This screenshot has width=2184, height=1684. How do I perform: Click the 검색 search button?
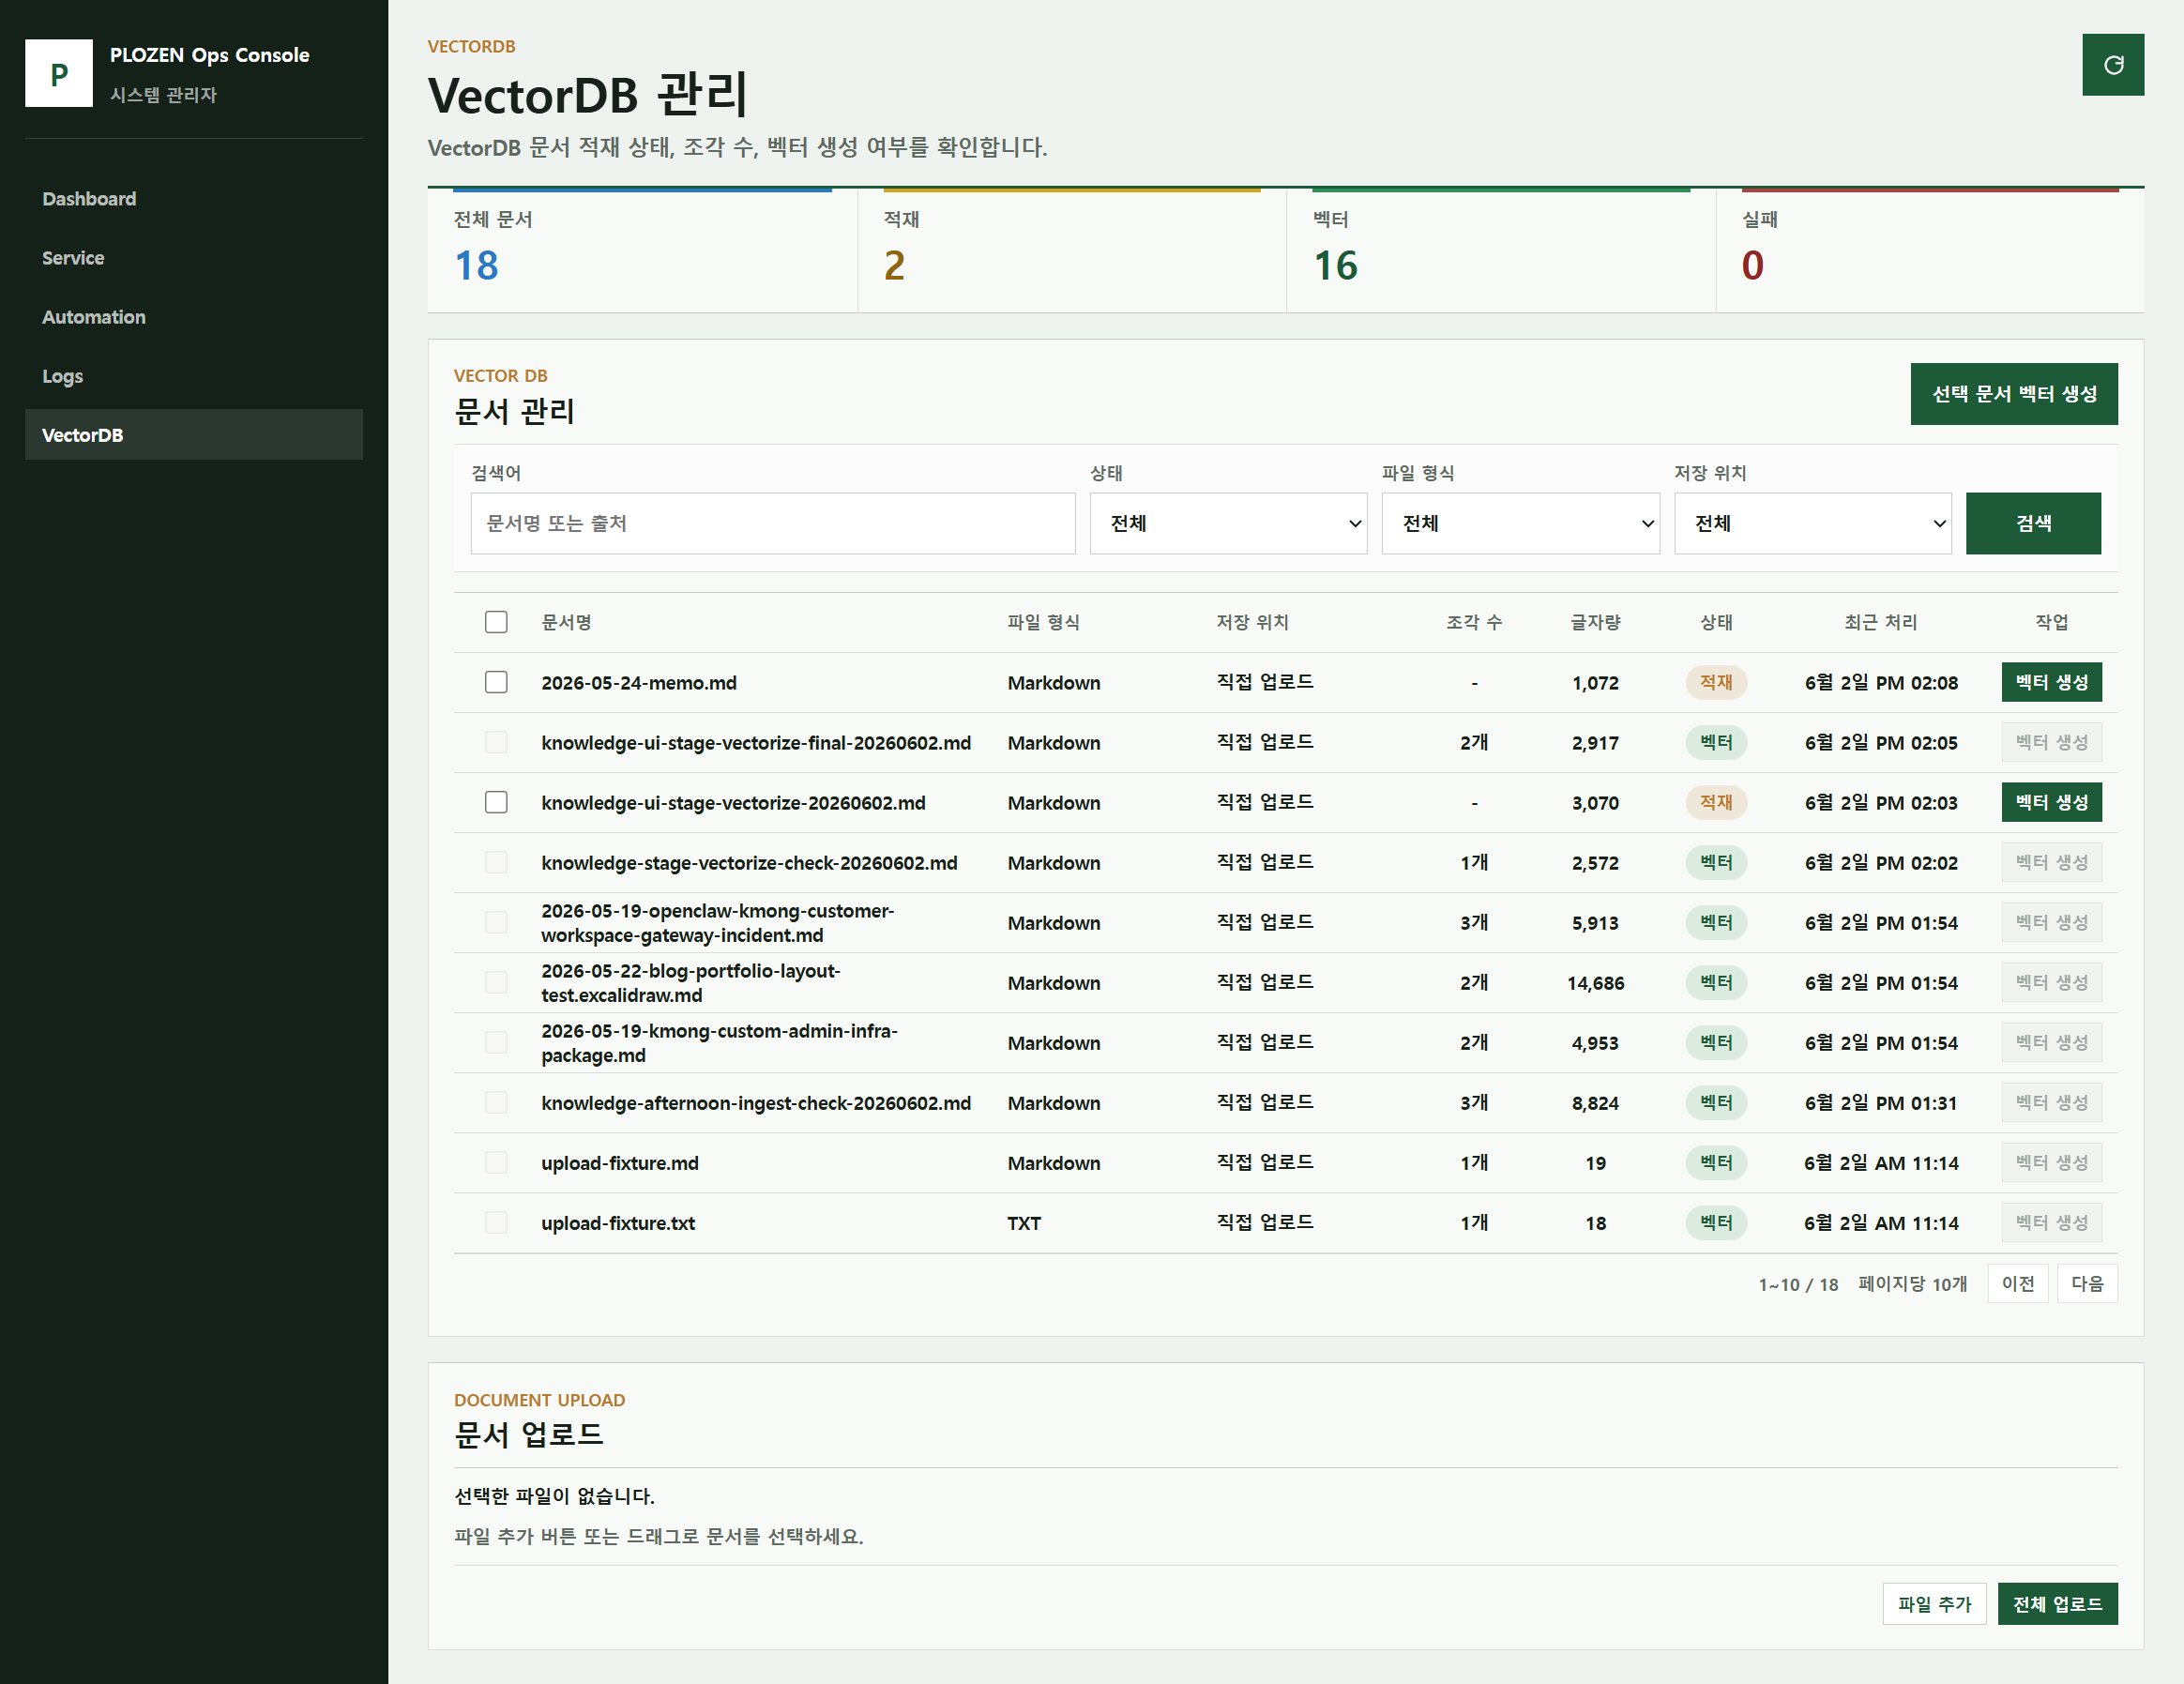(2032, 523)
